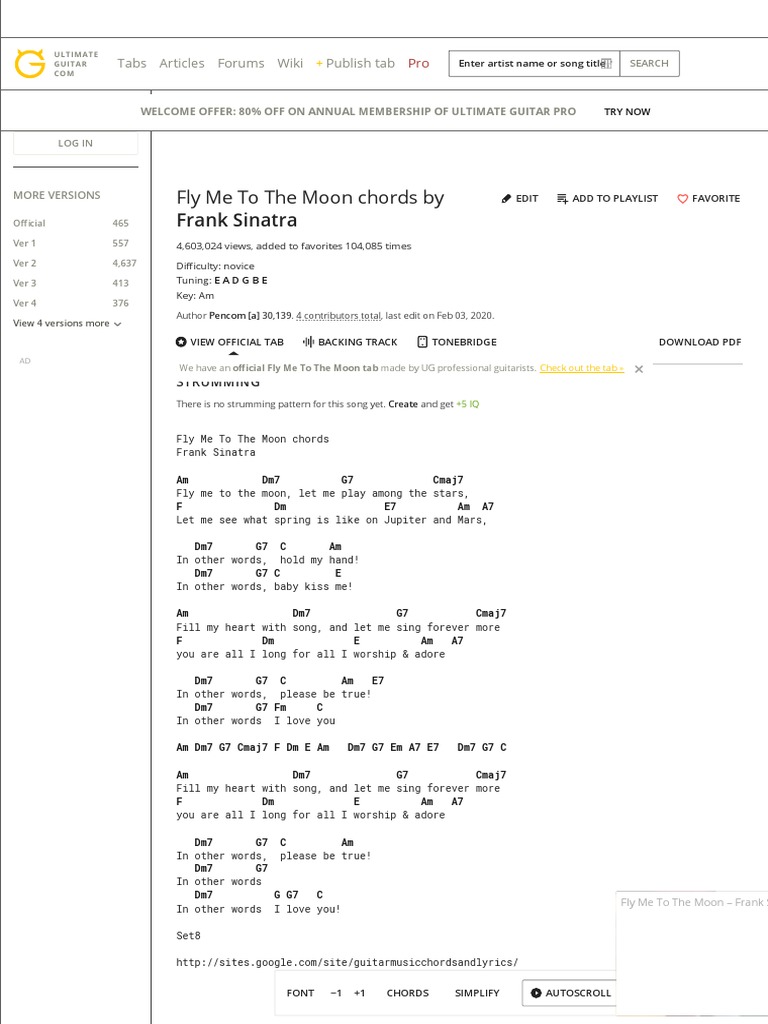This screenshot has height=1024, width=768.
Task: Open the Tabs menu item
Action: (132, 63)
